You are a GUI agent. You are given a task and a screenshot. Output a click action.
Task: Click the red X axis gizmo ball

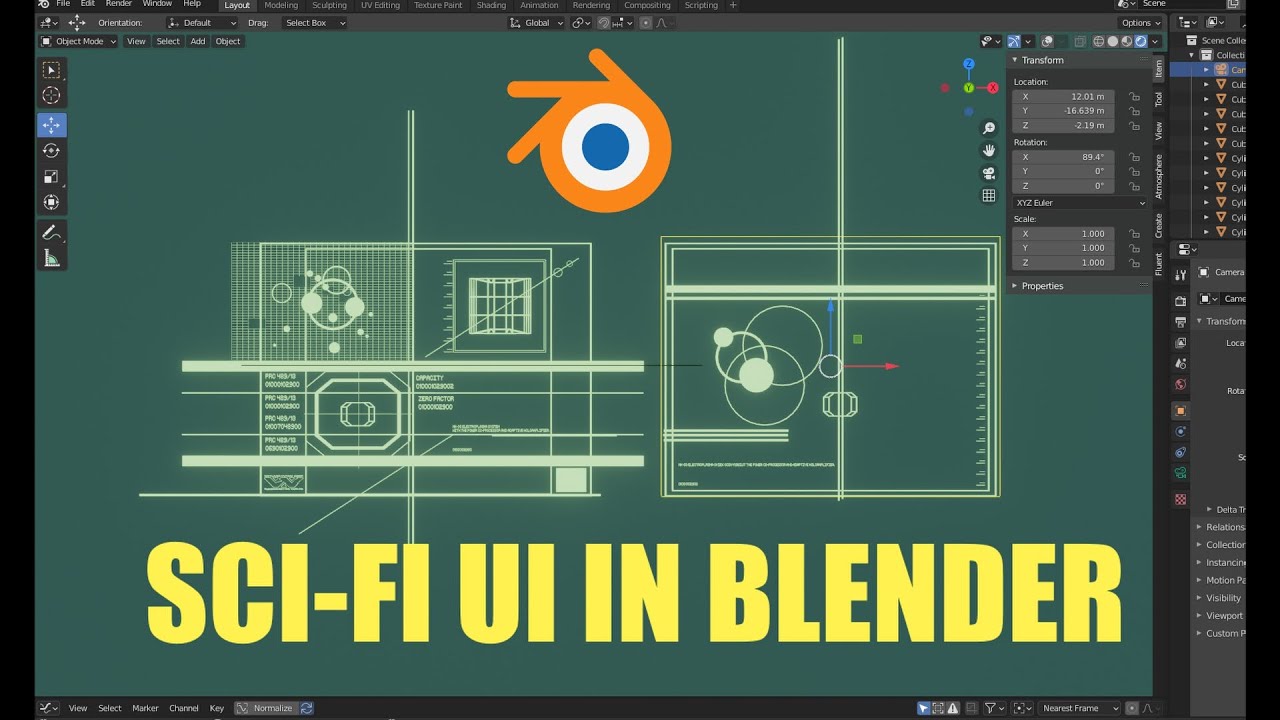[x=993, y=88]
